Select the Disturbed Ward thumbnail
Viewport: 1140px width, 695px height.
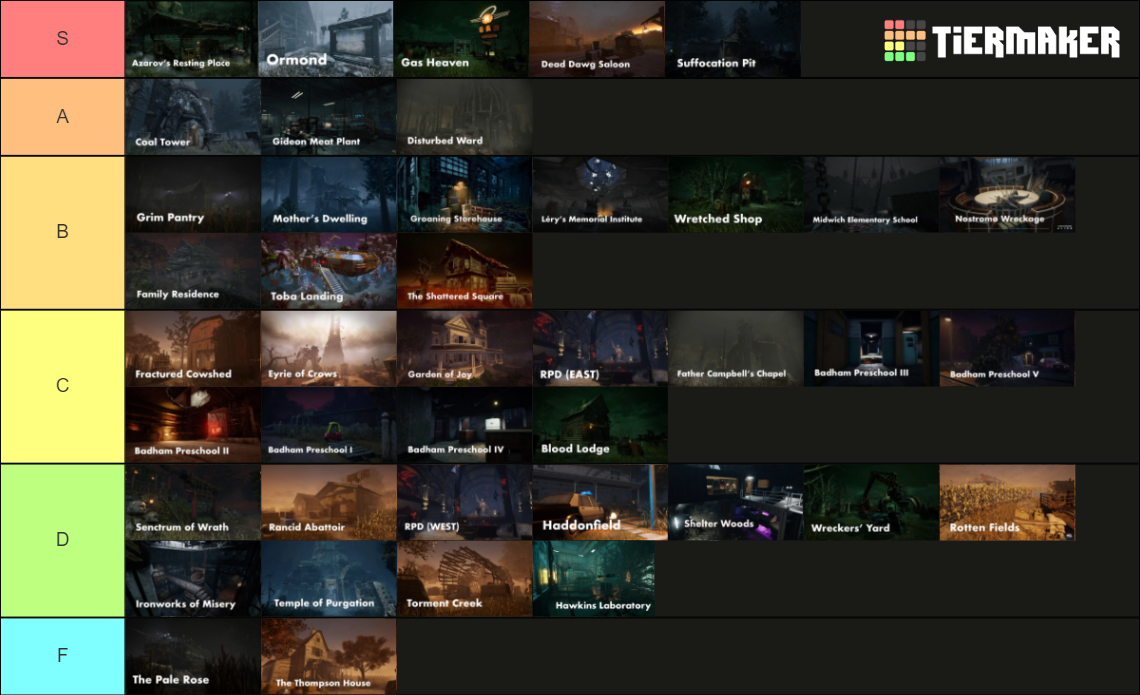click(x=461, y=117)
